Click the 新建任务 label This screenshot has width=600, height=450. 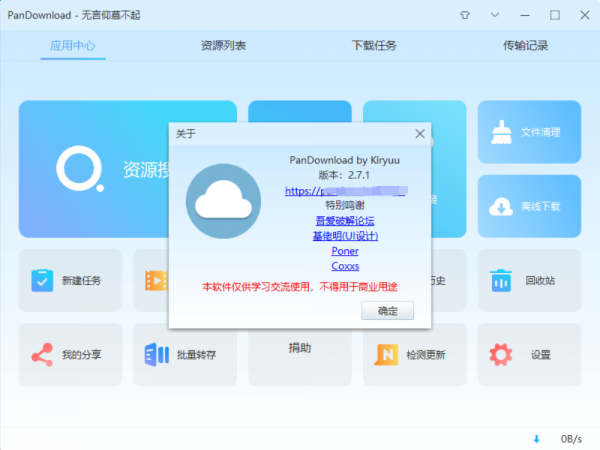(x=82, y=280)
